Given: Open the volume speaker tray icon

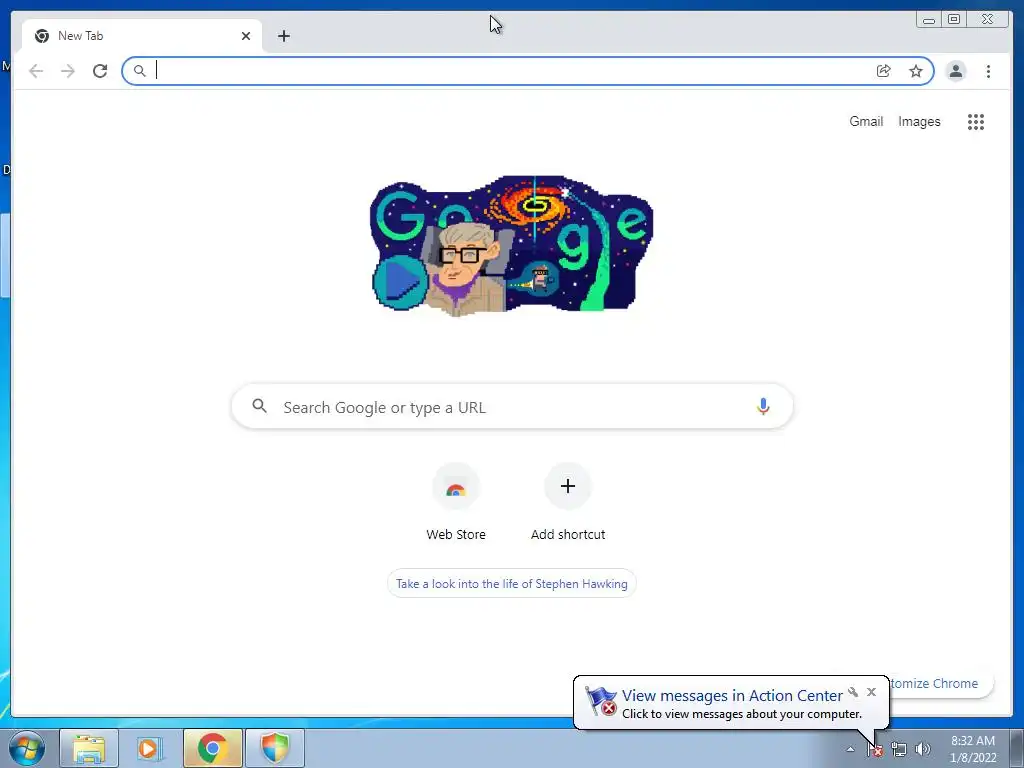Looking at the screenshot, I should [922, 750].
